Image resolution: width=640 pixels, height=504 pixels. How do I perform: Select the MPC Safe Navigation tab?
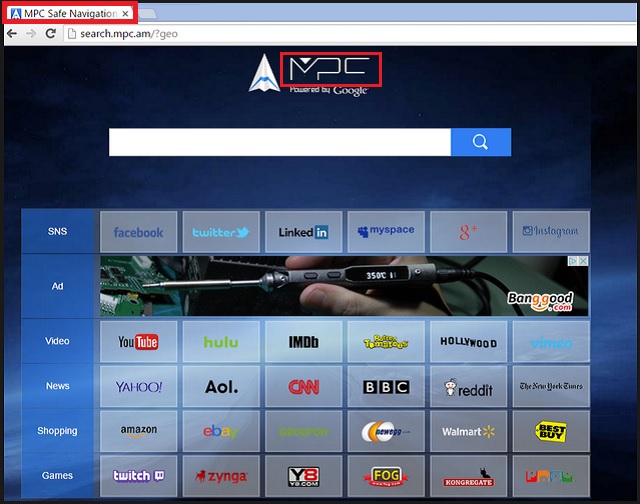click(69, 13)
